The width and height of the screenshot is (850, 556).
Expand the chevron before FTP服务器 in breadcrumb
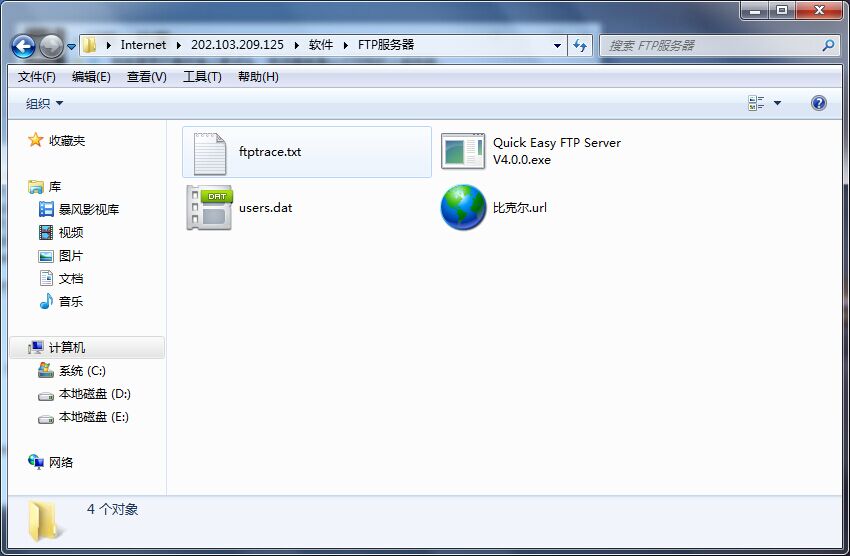point(345,46)
